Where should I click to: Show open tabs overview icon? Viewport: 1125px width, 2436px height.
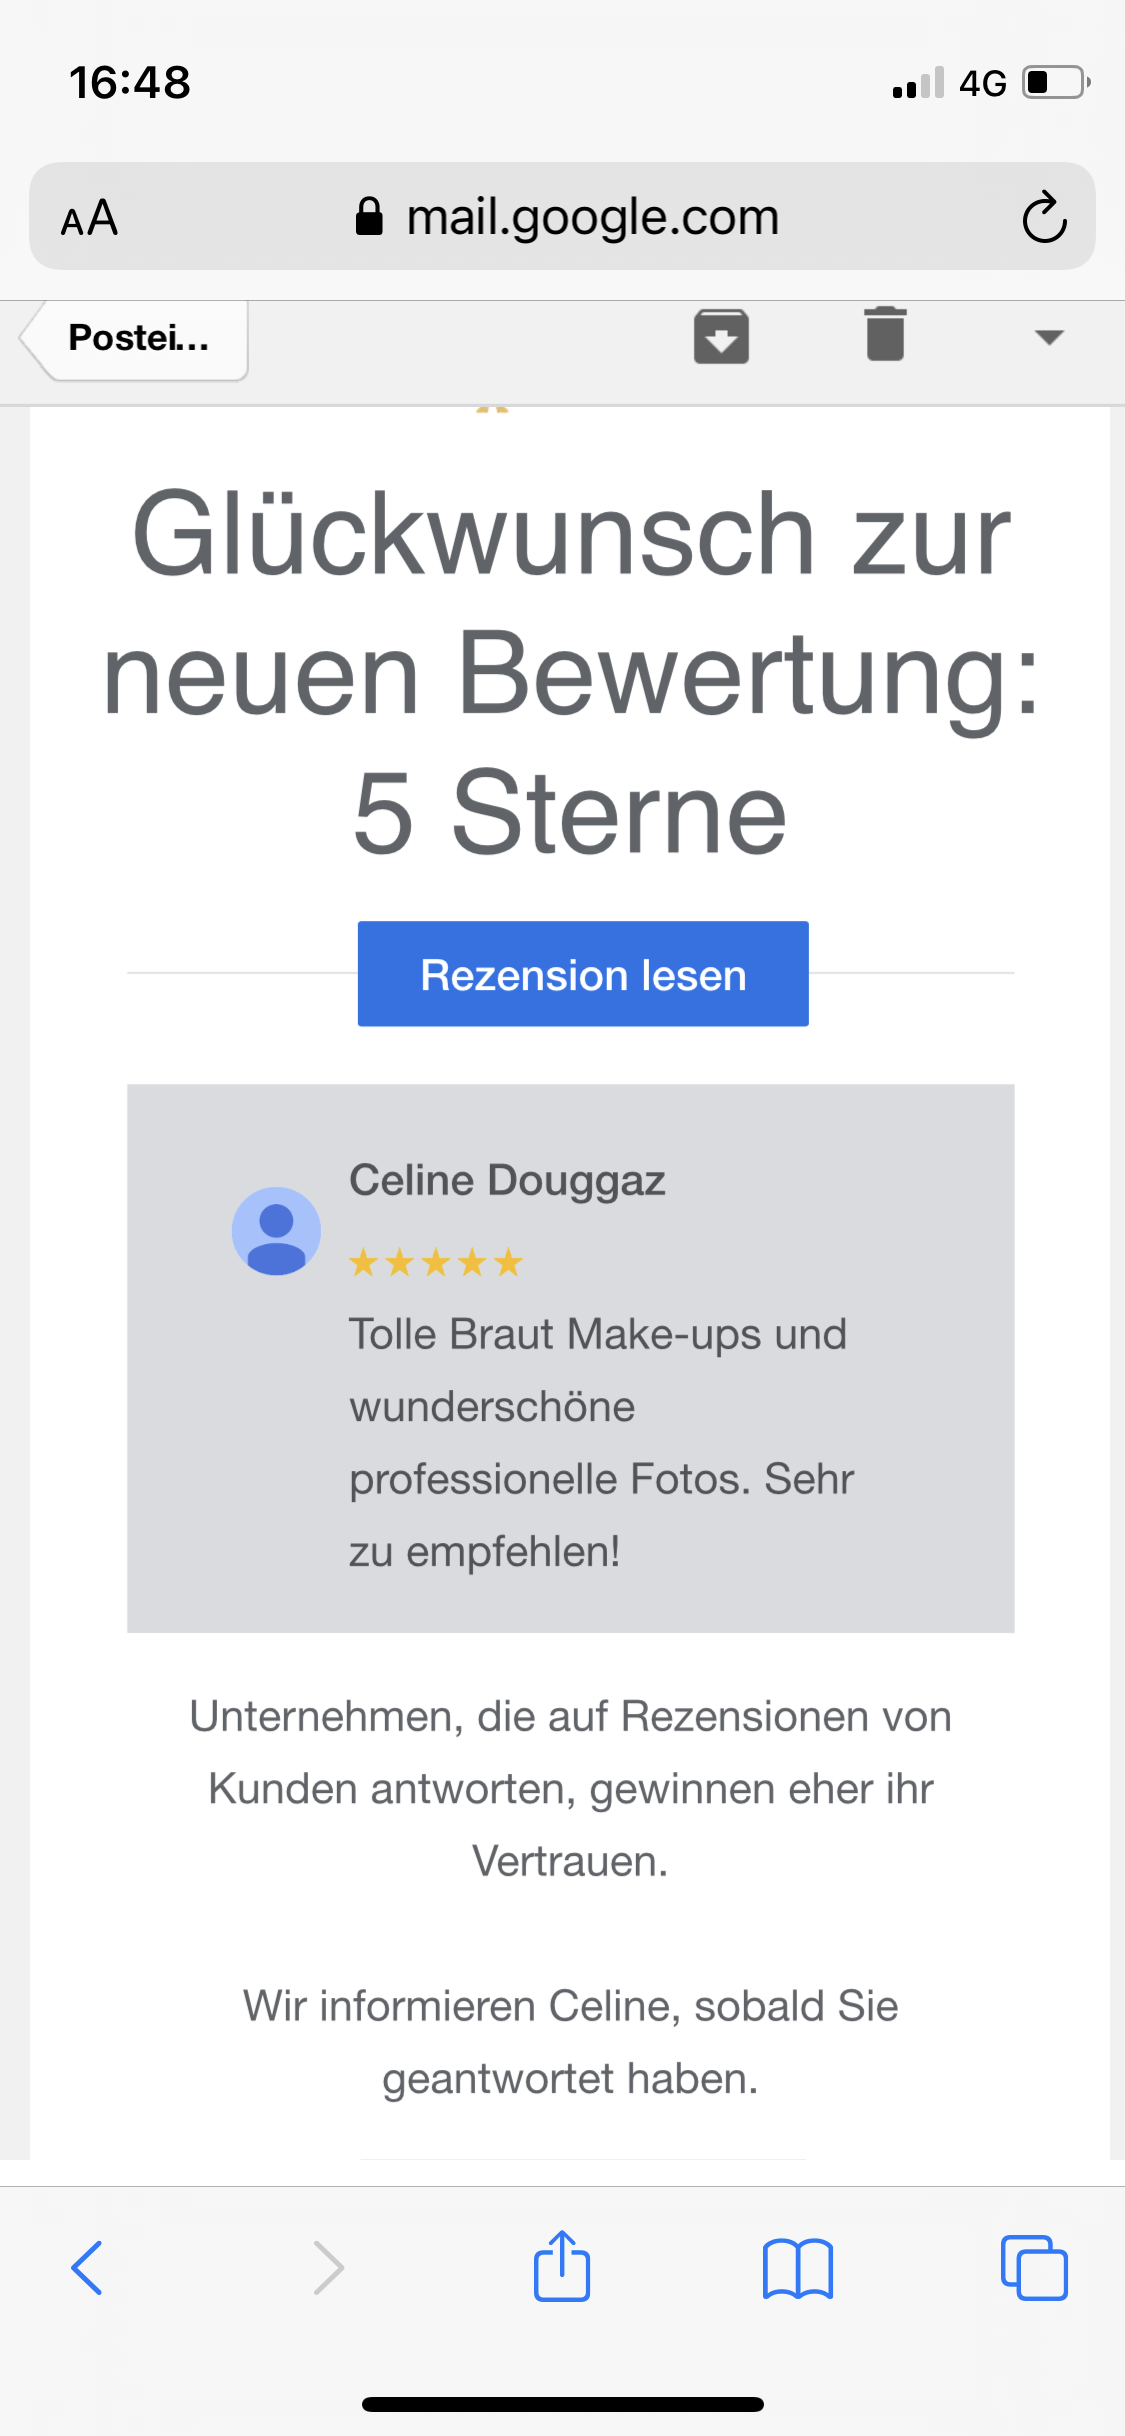[x=1034, y=2267]
